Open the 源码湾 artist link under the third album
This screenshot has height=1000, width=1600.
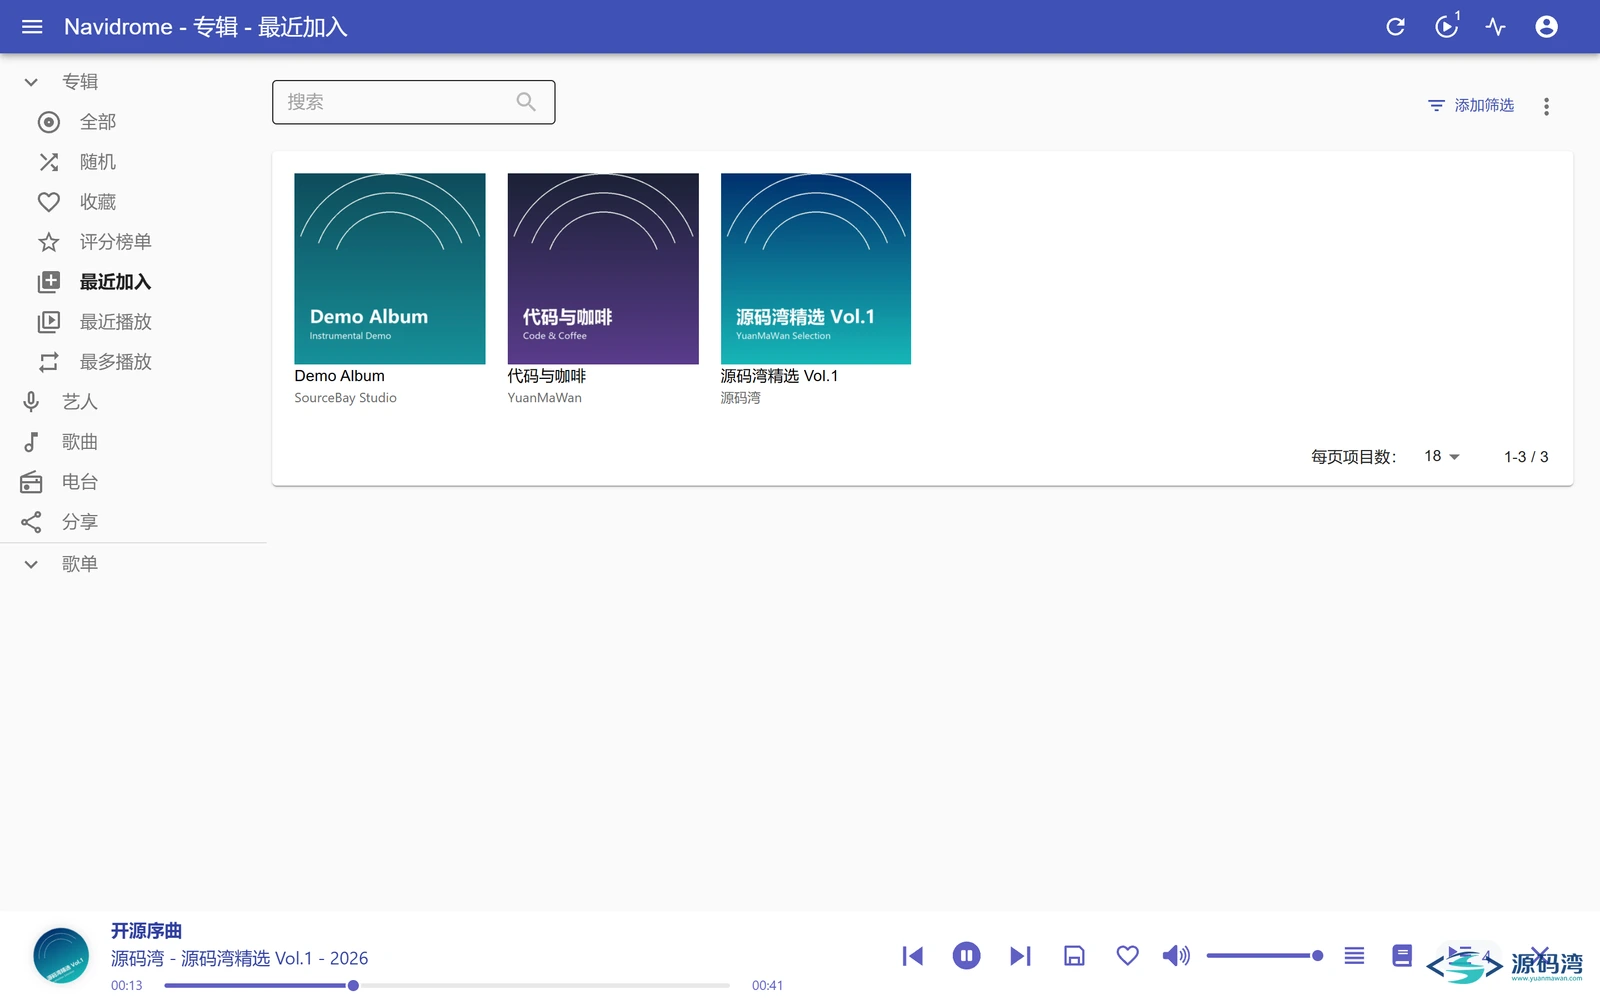coord(740,398)
